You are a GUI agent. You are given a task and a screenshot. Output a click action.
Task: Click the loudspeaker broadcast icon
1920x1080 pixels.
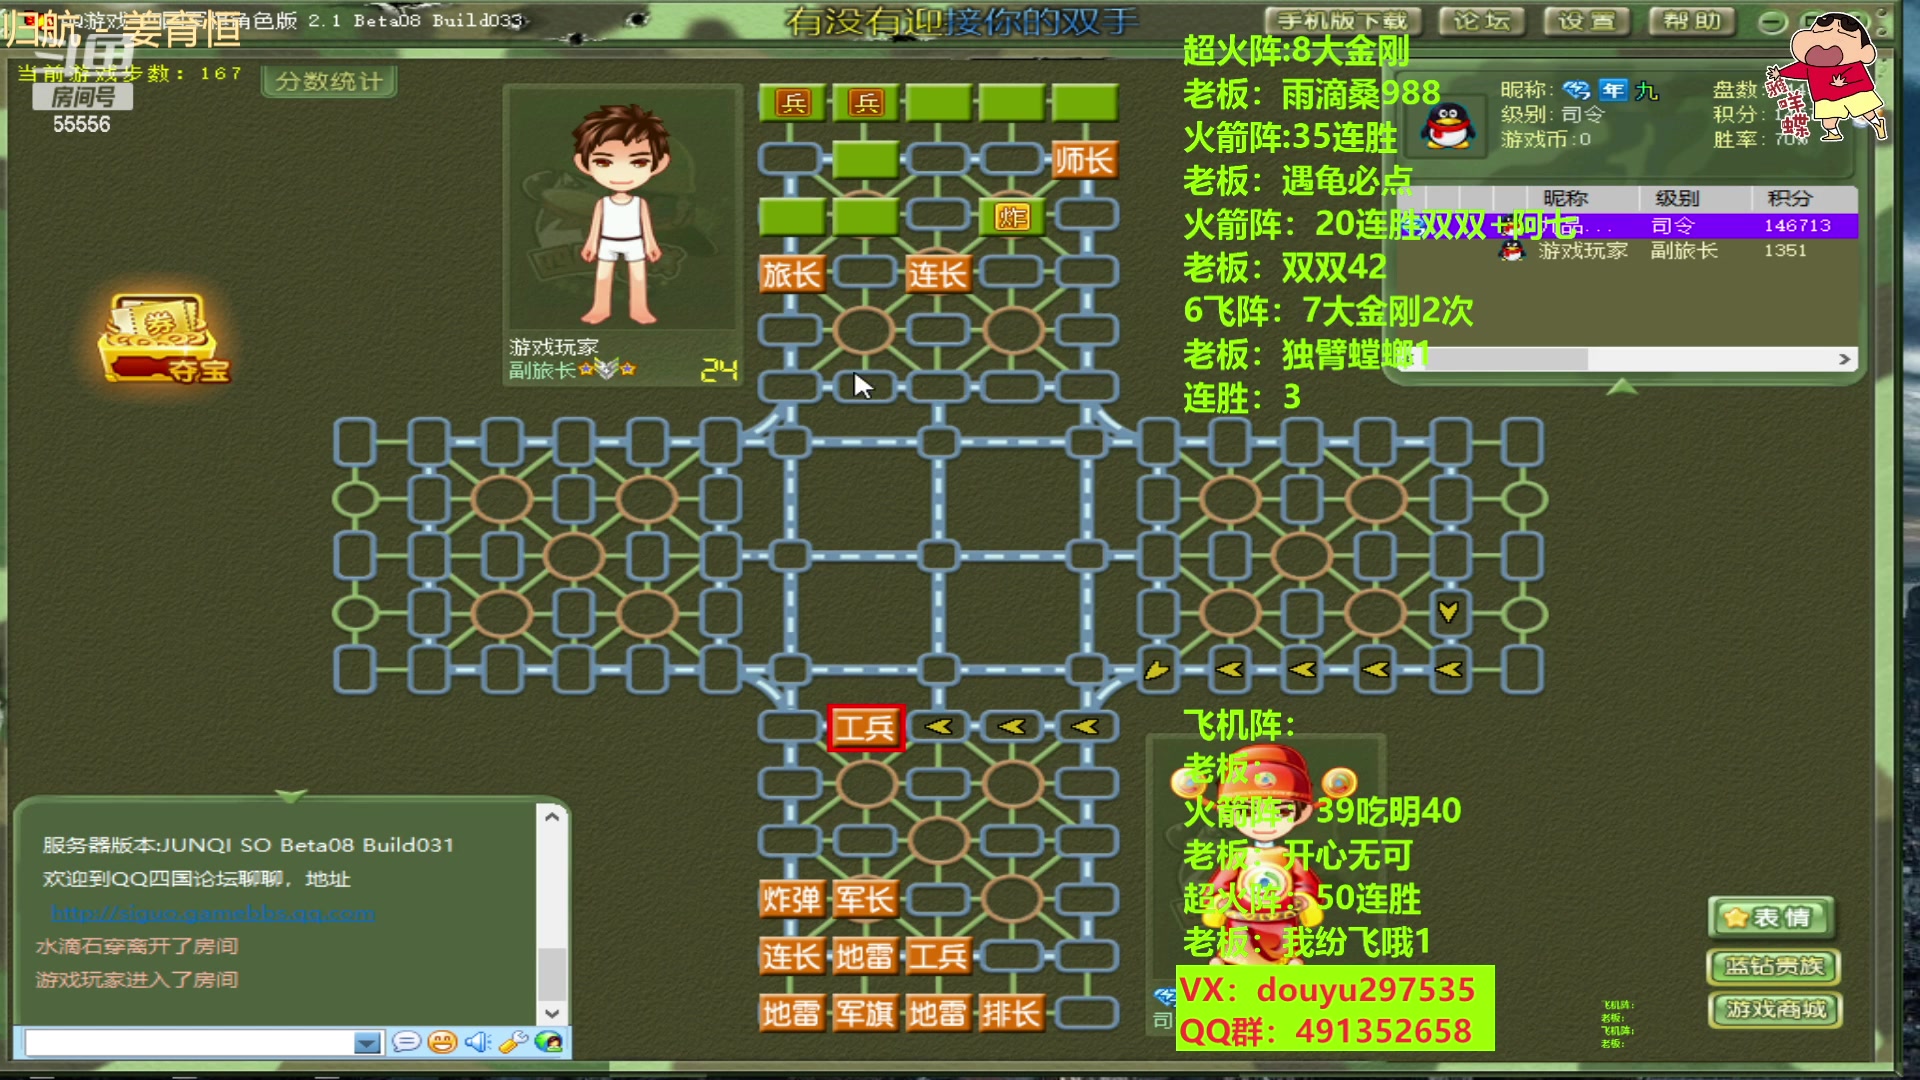coord(477,1042)
